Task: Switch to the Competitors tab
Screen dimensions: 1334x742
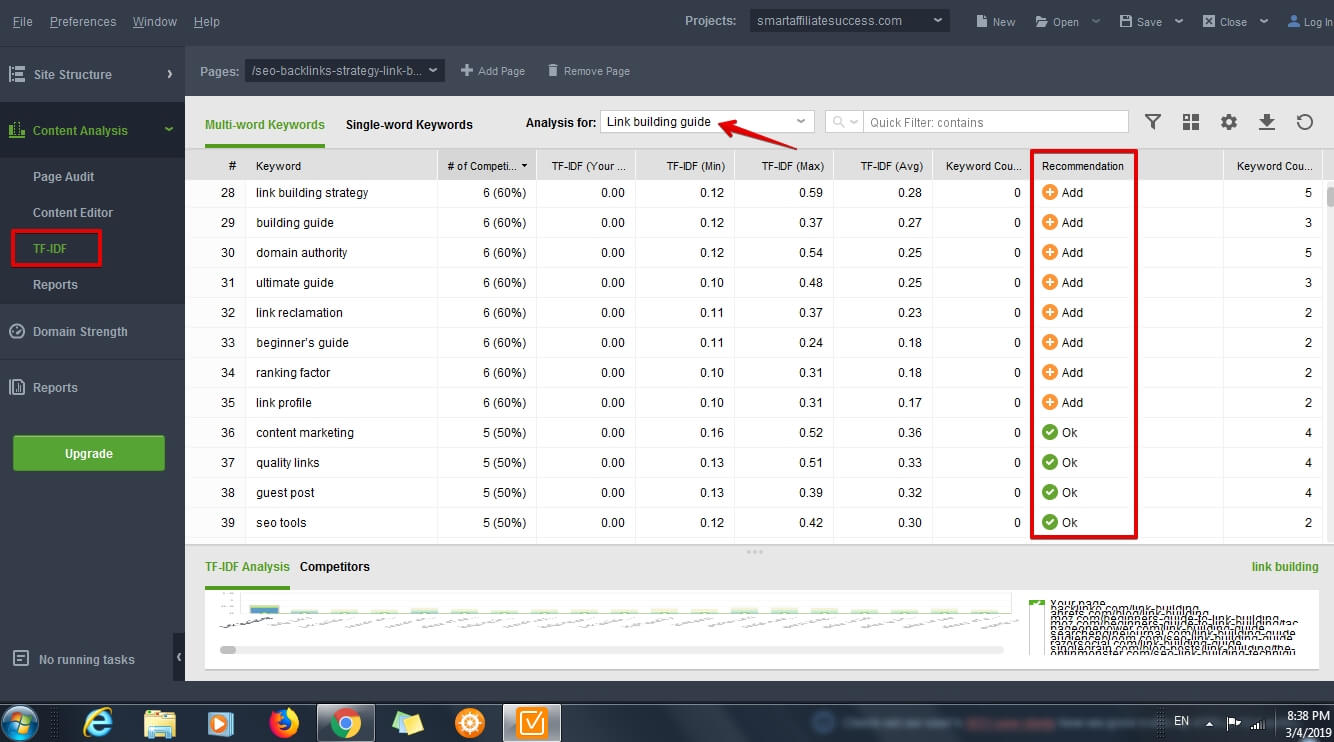Action: pos(335,567)
